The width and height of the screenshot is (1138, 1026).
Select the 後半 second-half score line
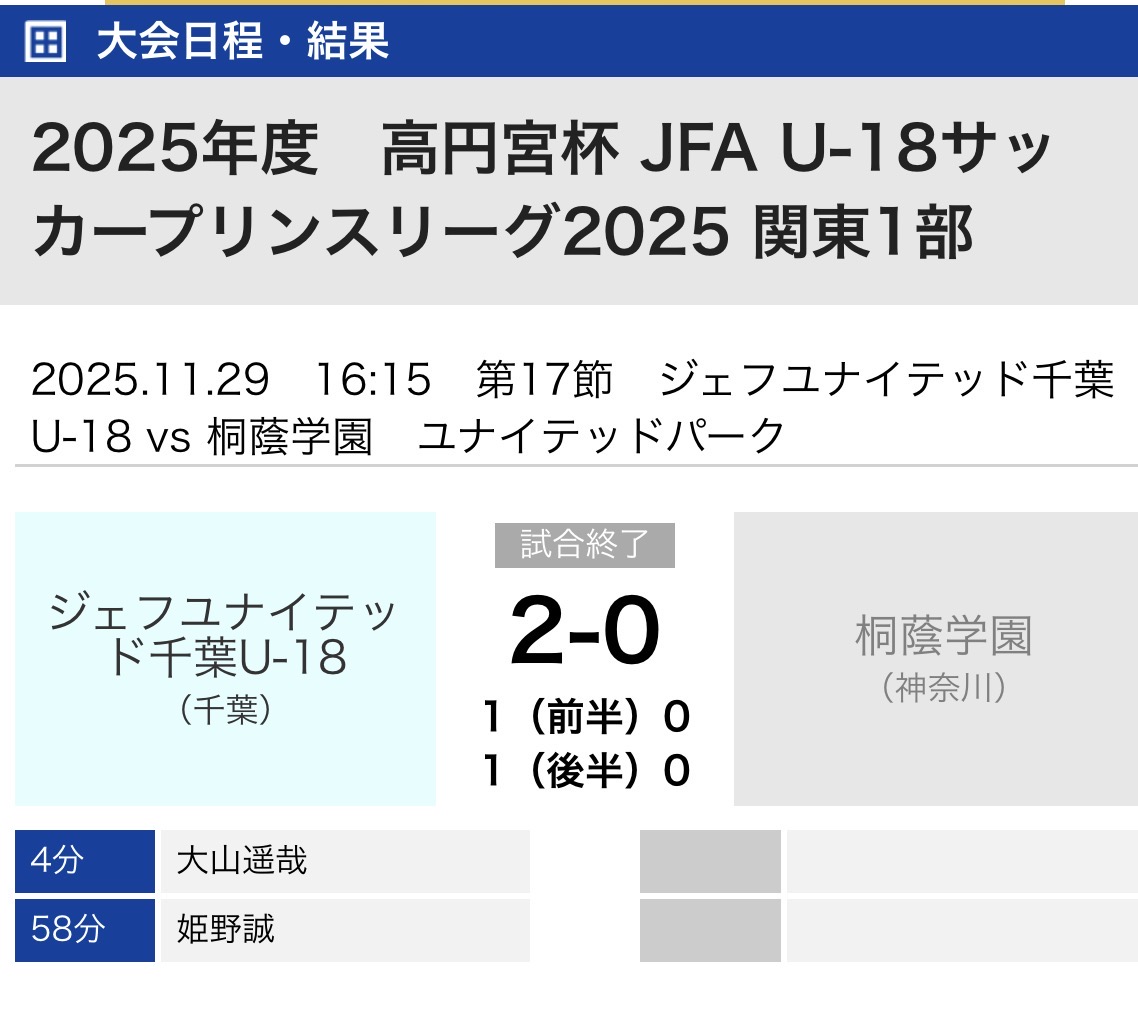tap(585, 770)
